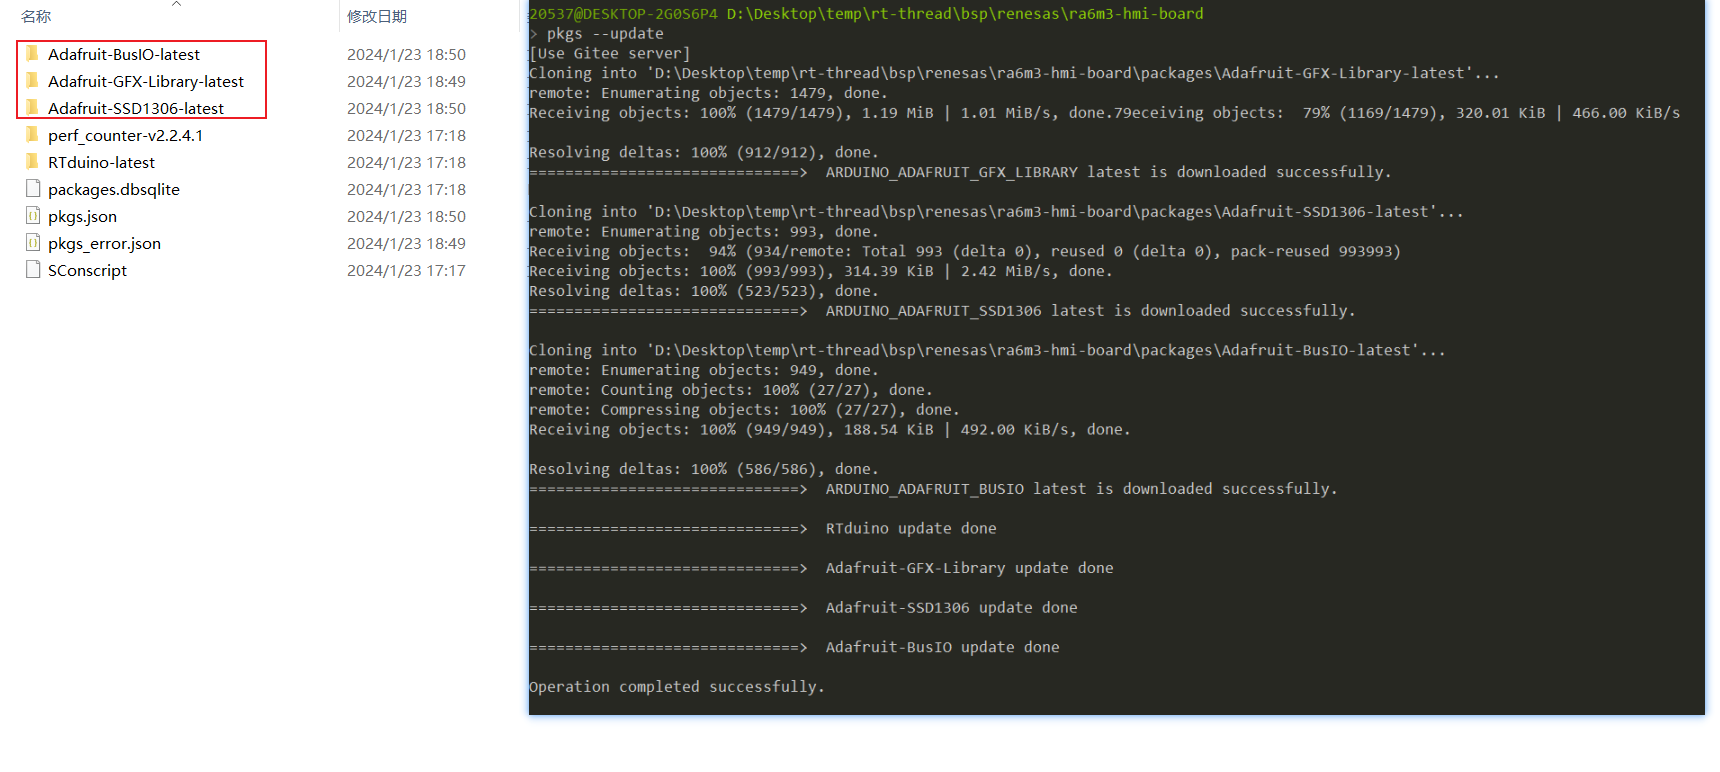Click the SConscript file icon
The image size is (1720, 772).
tap(33, 269)
